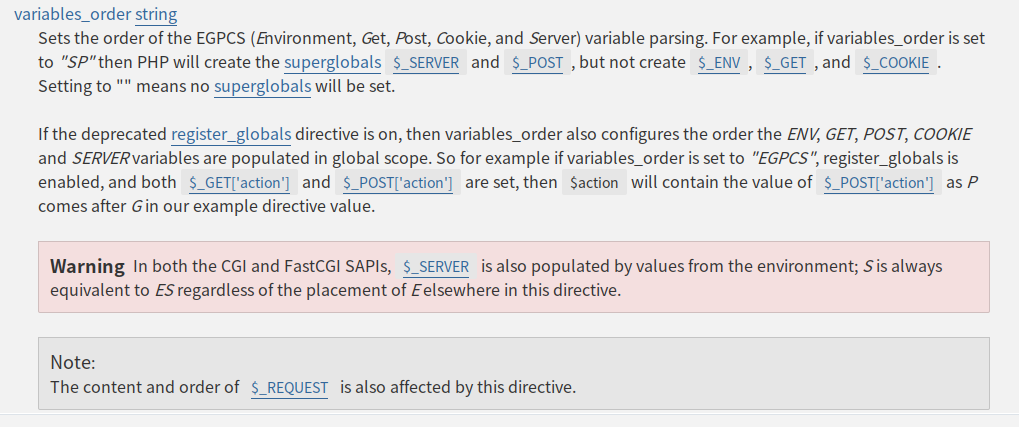Click the italic "SP" example value
This screenshot has width=1019, height=427.
tap(77, 63)
